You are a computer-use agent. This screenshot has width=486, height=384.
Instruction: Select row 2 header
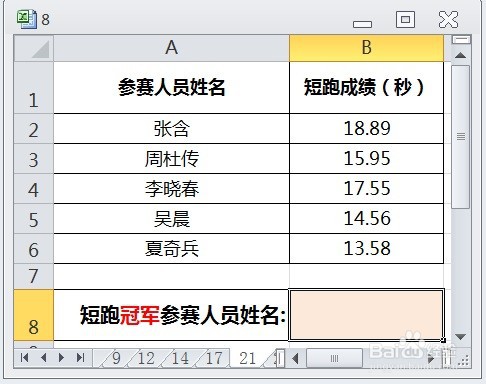coord(34,129)
